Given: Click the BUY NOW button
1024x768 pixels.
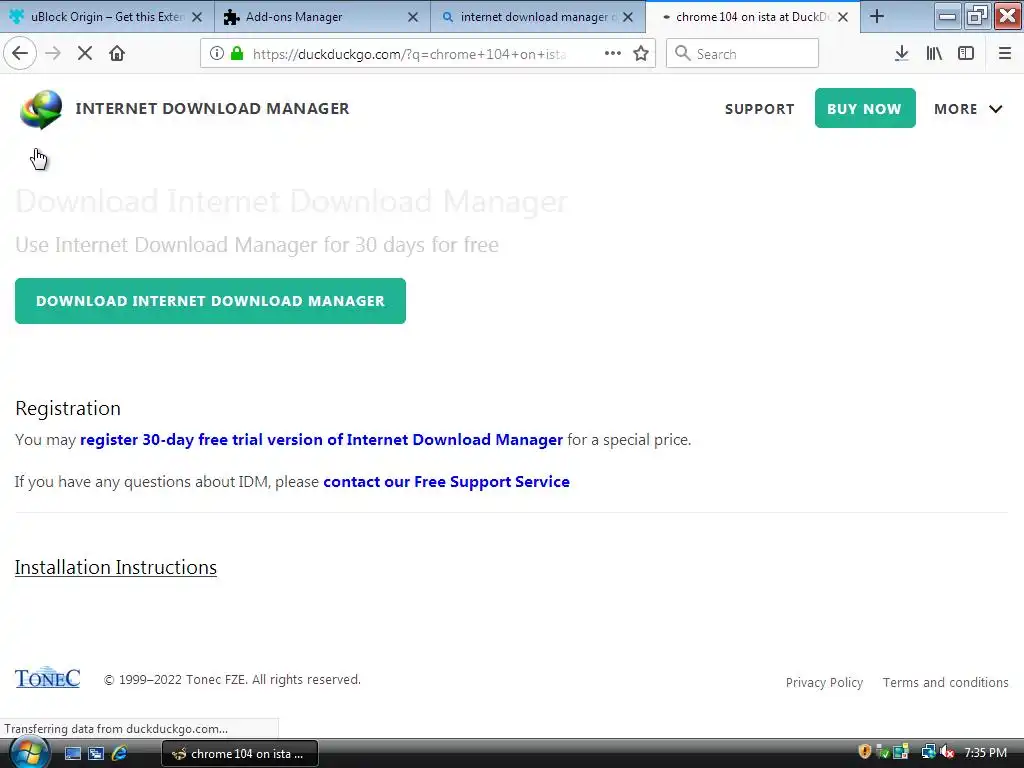Looking at the screenshot, I should coord(865,108).
